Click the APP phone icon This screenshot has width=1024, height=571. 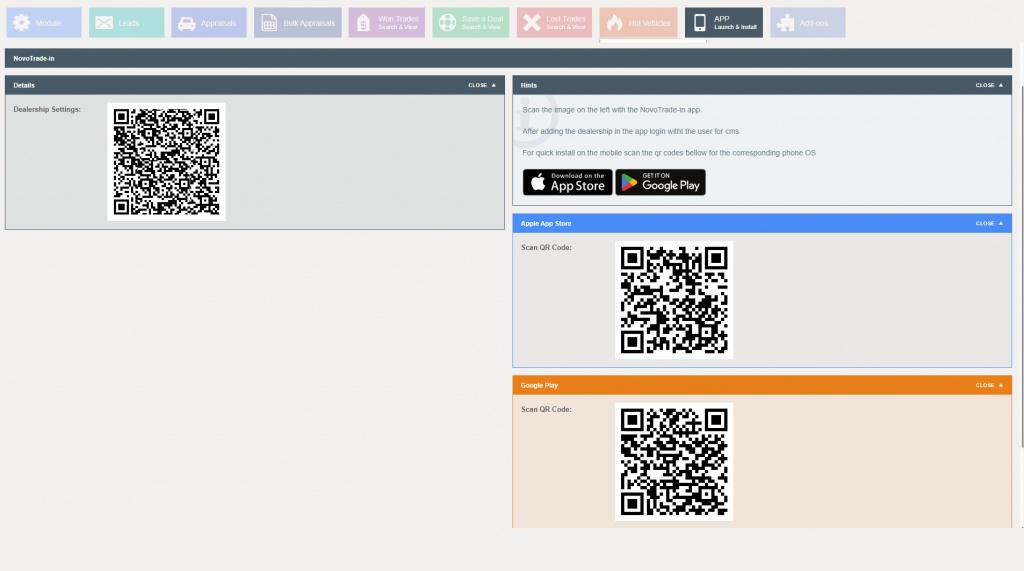[x=699, y=23]
